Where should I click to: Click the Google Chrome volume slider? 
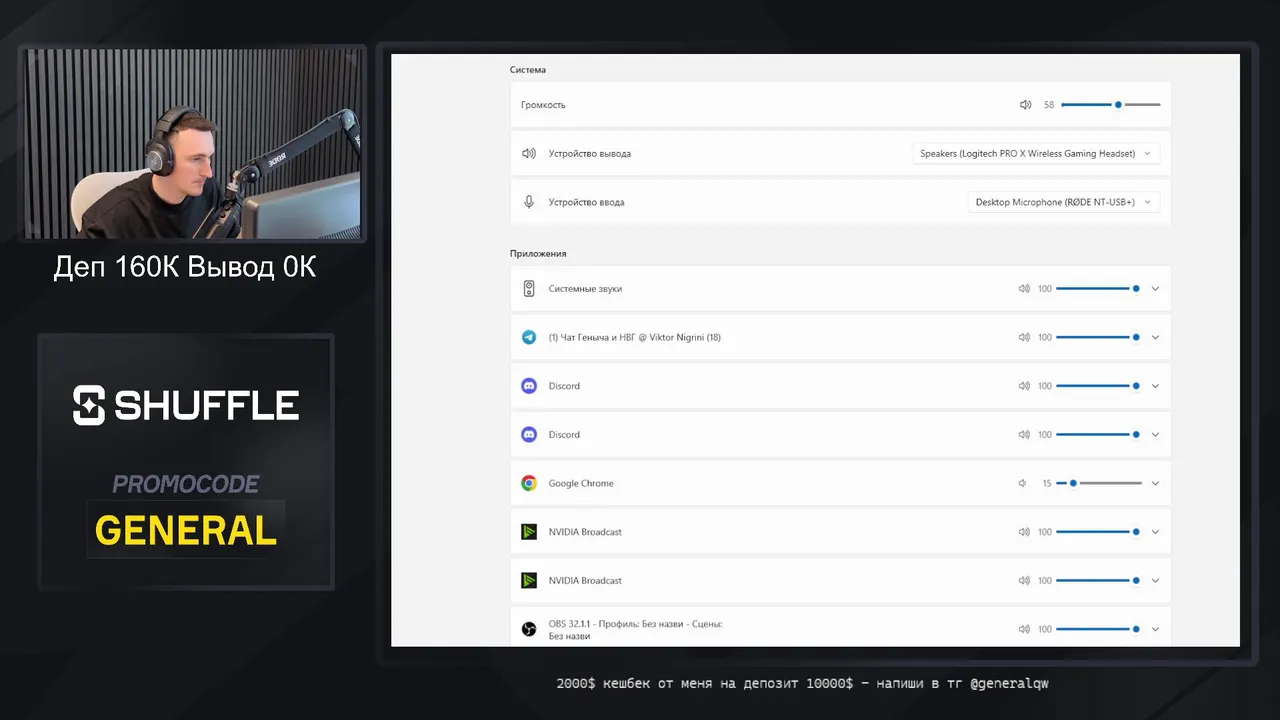click(x=1099, y=483)
